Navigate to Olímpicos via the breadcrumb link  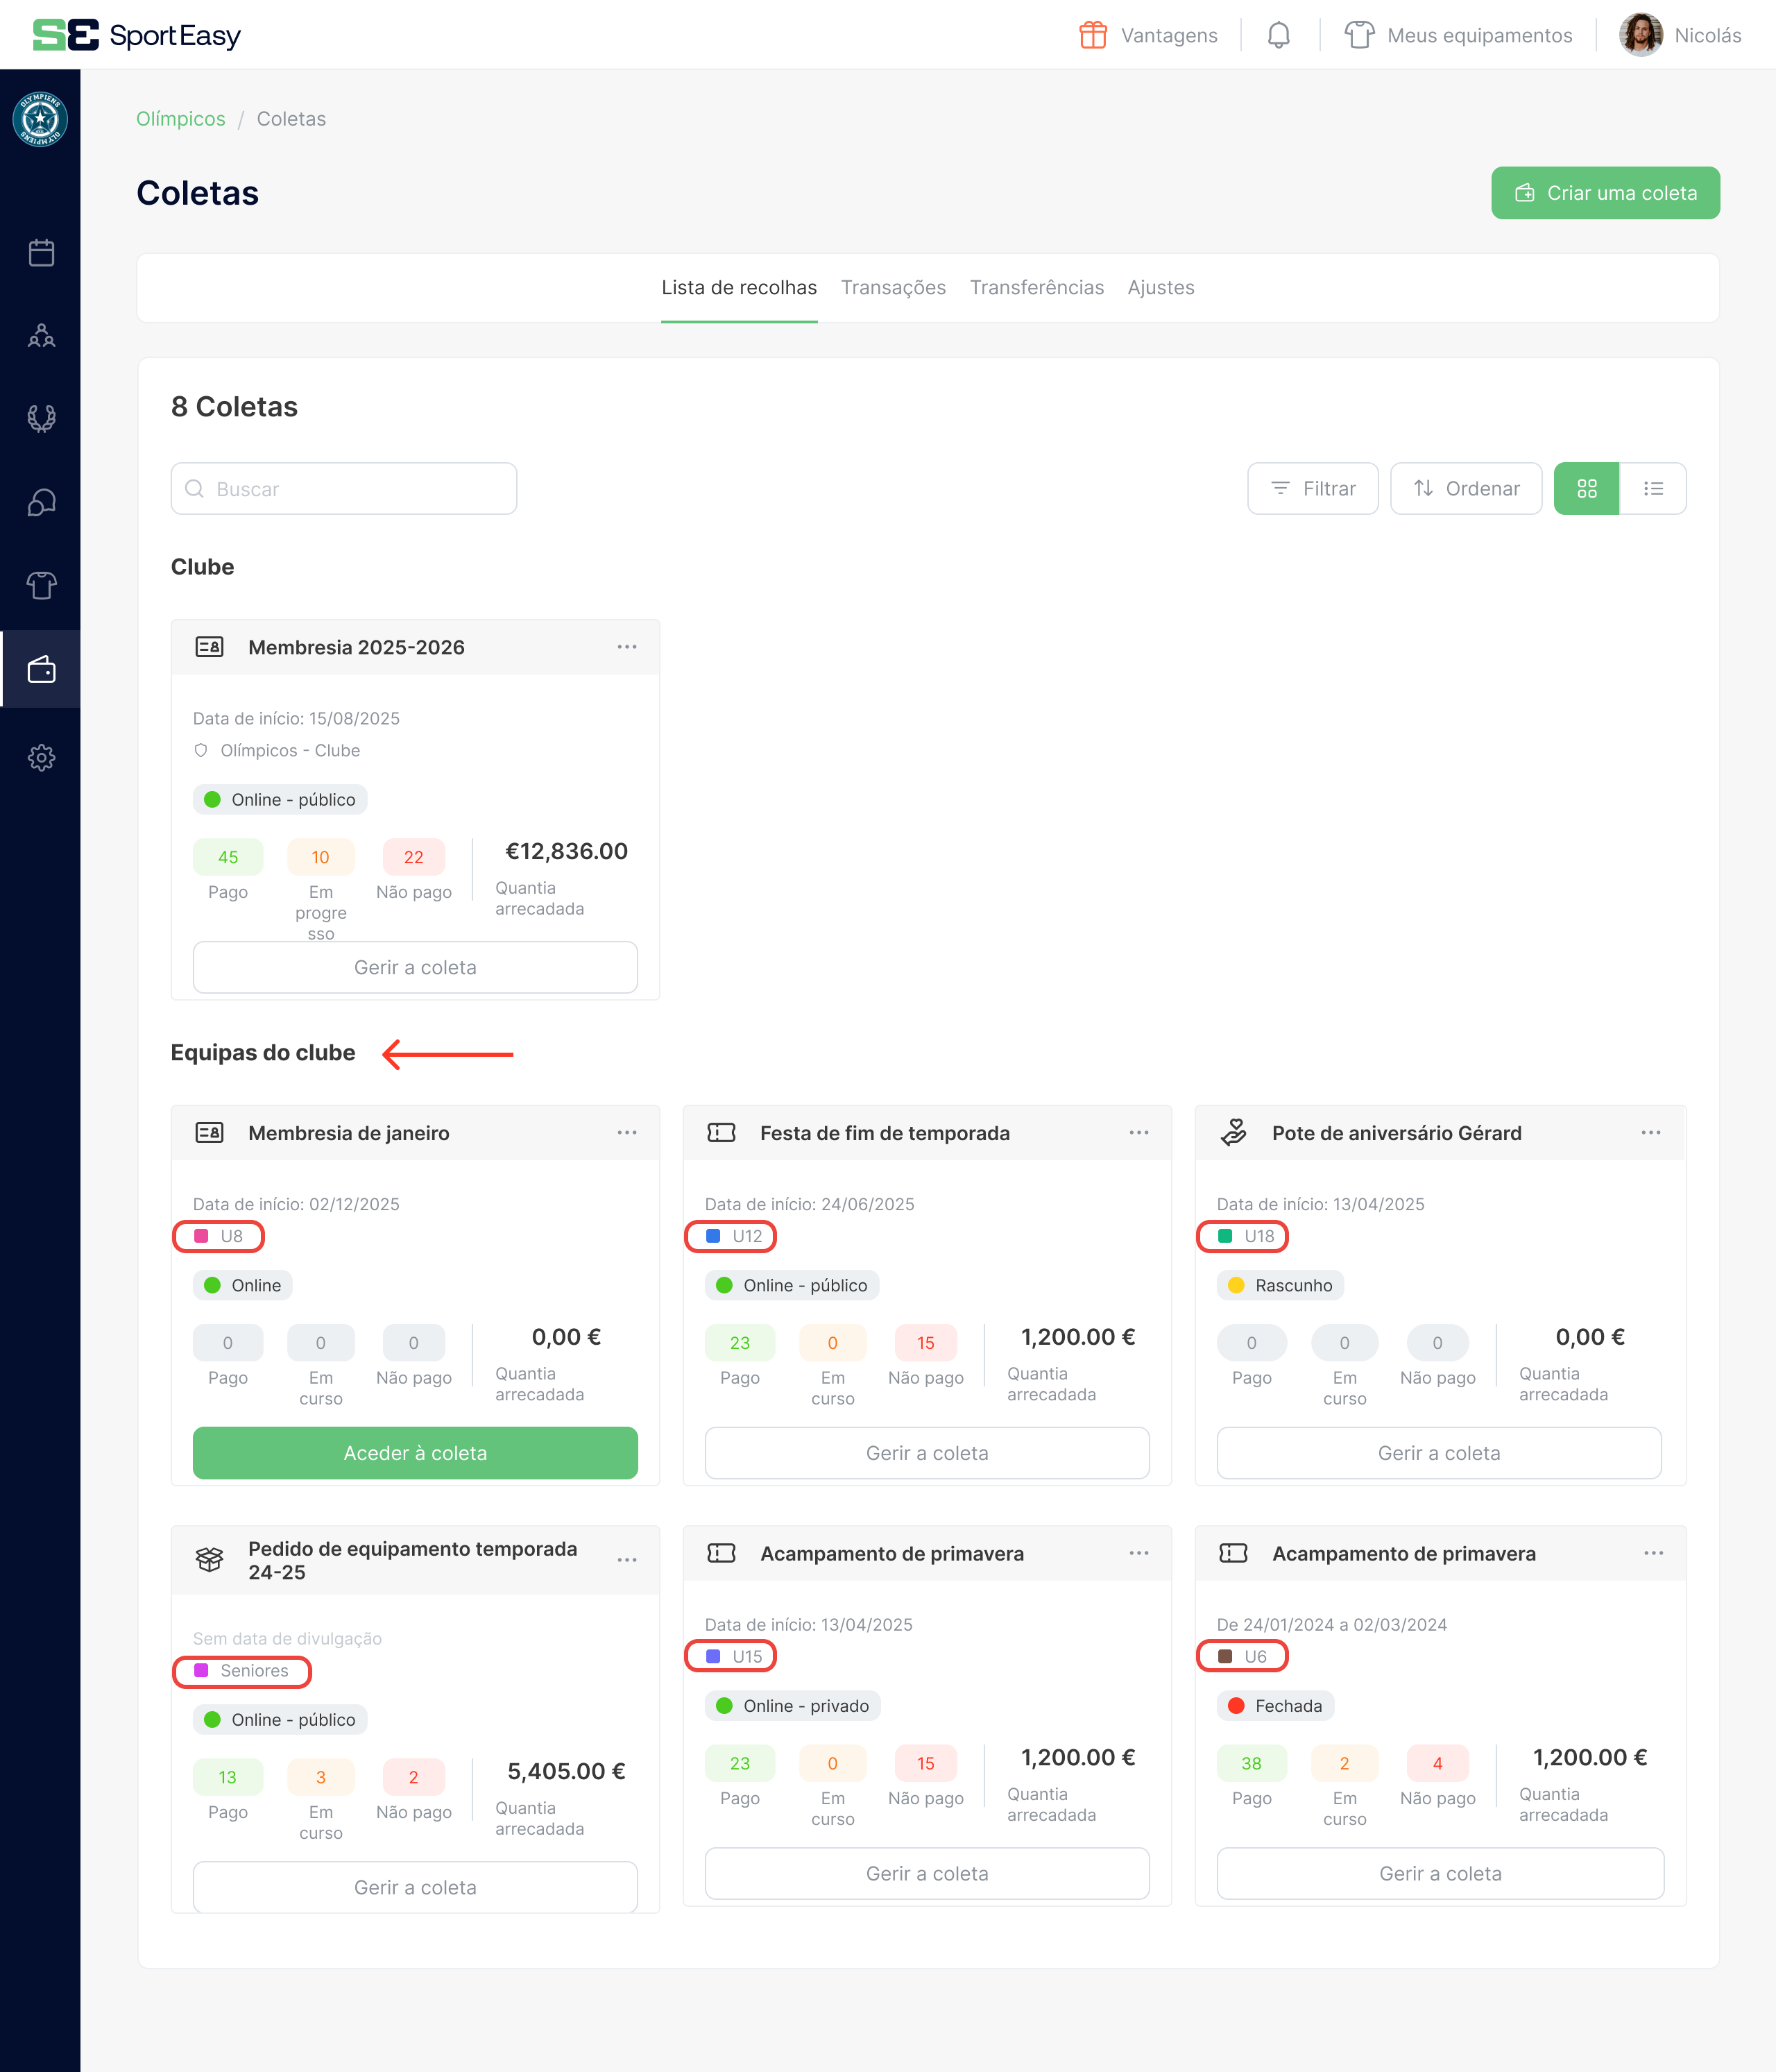click(181, 118)
